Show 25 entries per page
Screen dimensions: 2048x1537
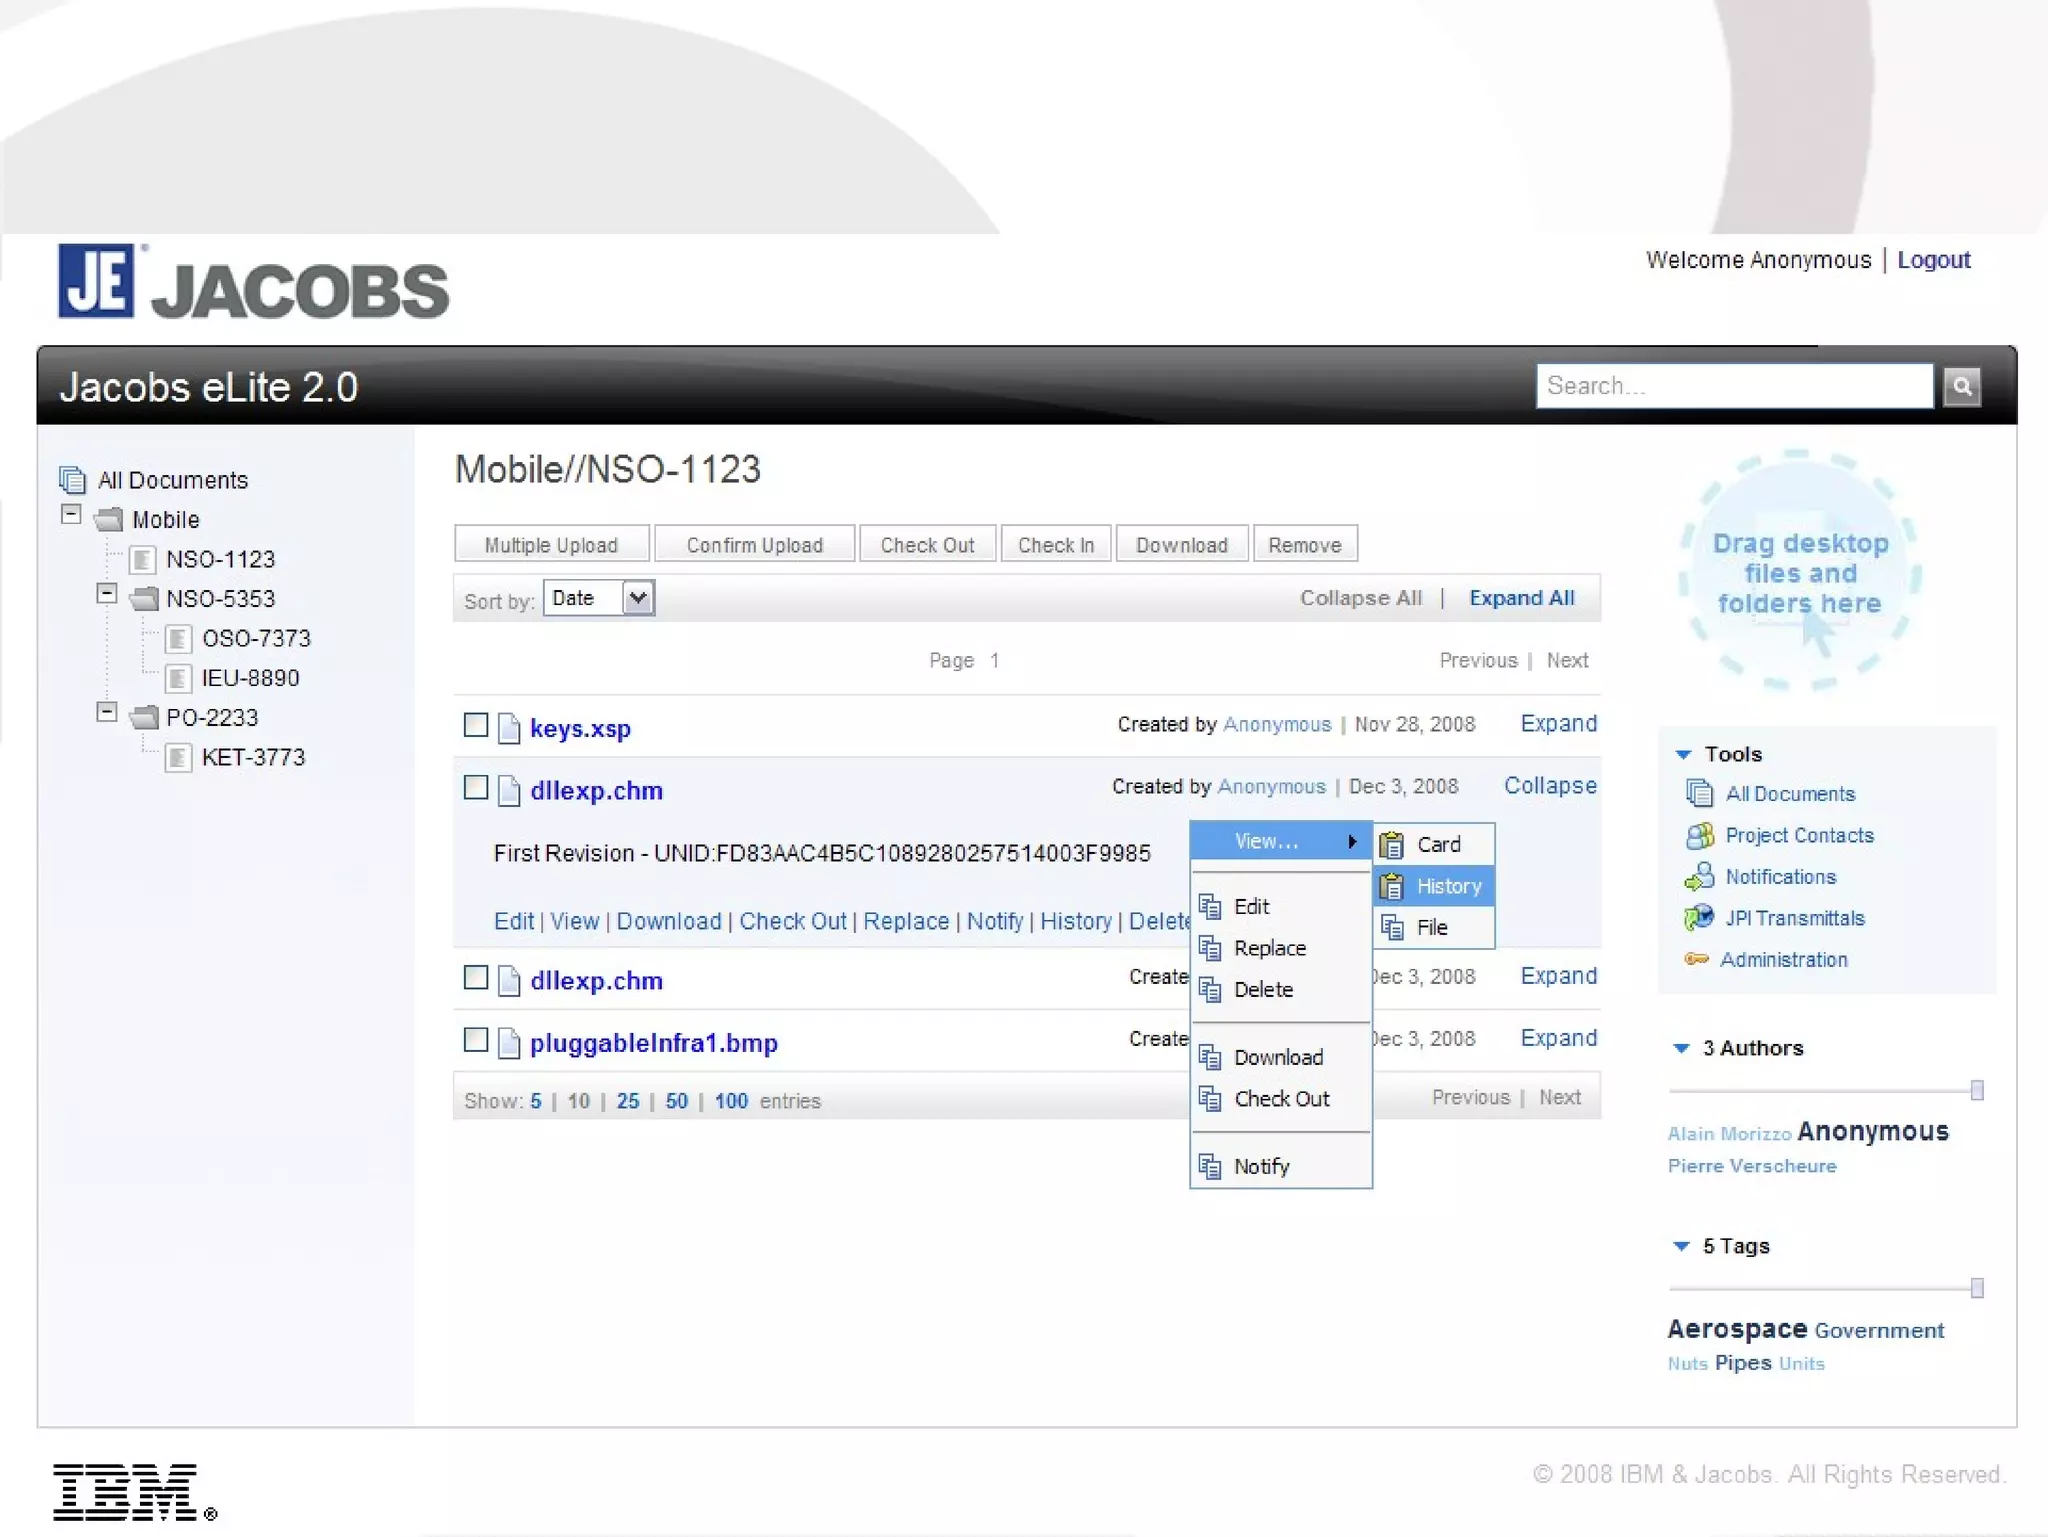pyautogui.click(x=627, y=1101)
